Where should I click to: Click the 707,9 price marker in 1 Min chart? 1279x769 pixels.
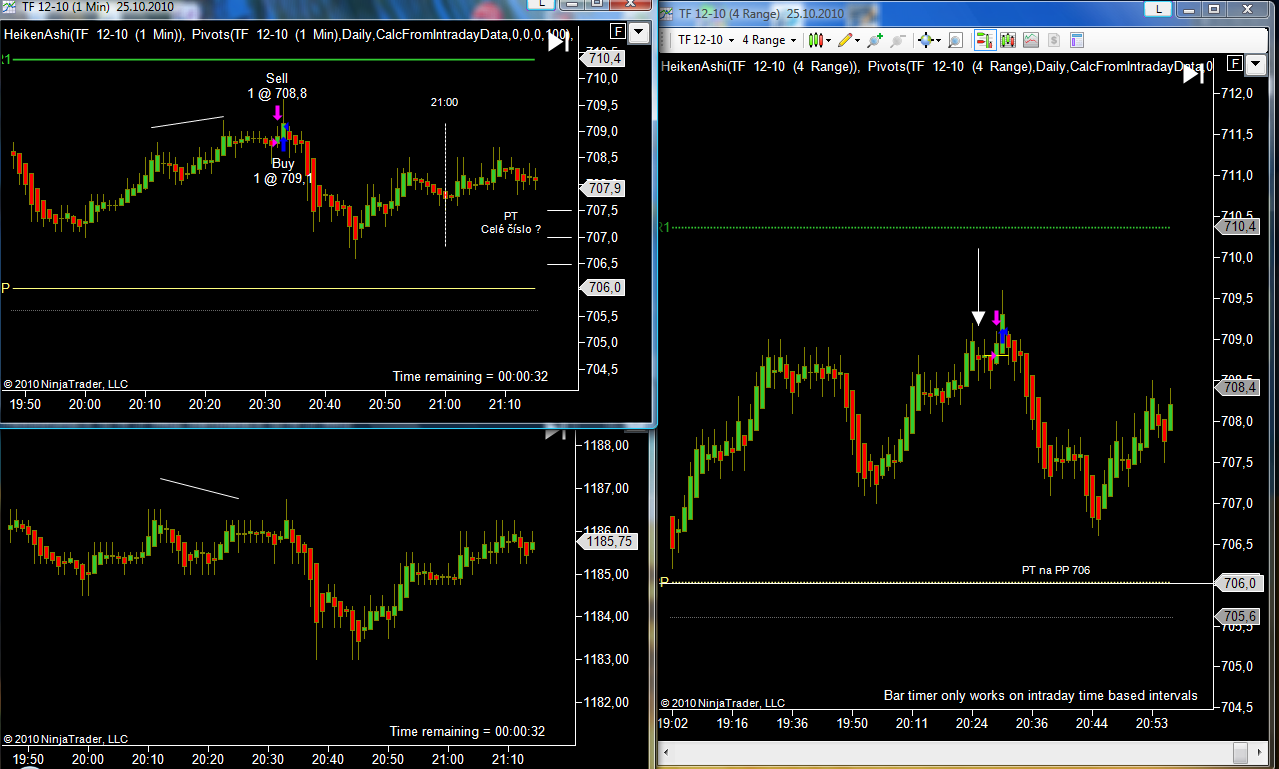point(601,188)
